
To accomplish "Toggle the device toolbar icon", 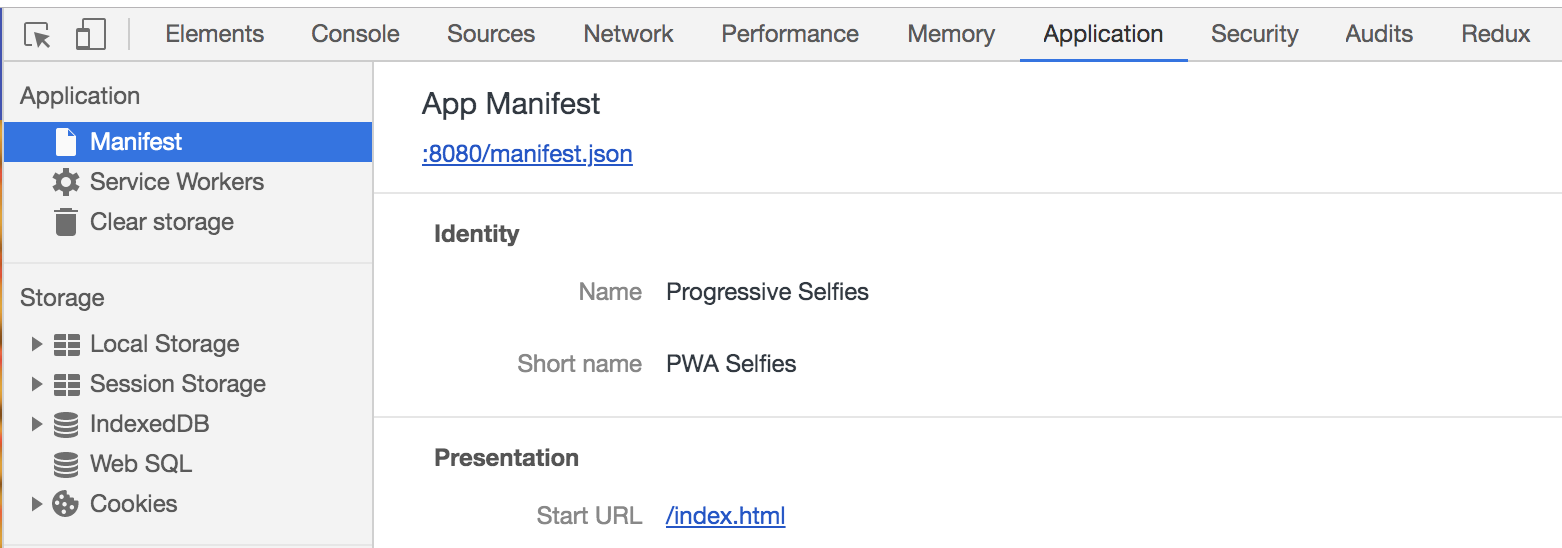I will click(91, 35).
